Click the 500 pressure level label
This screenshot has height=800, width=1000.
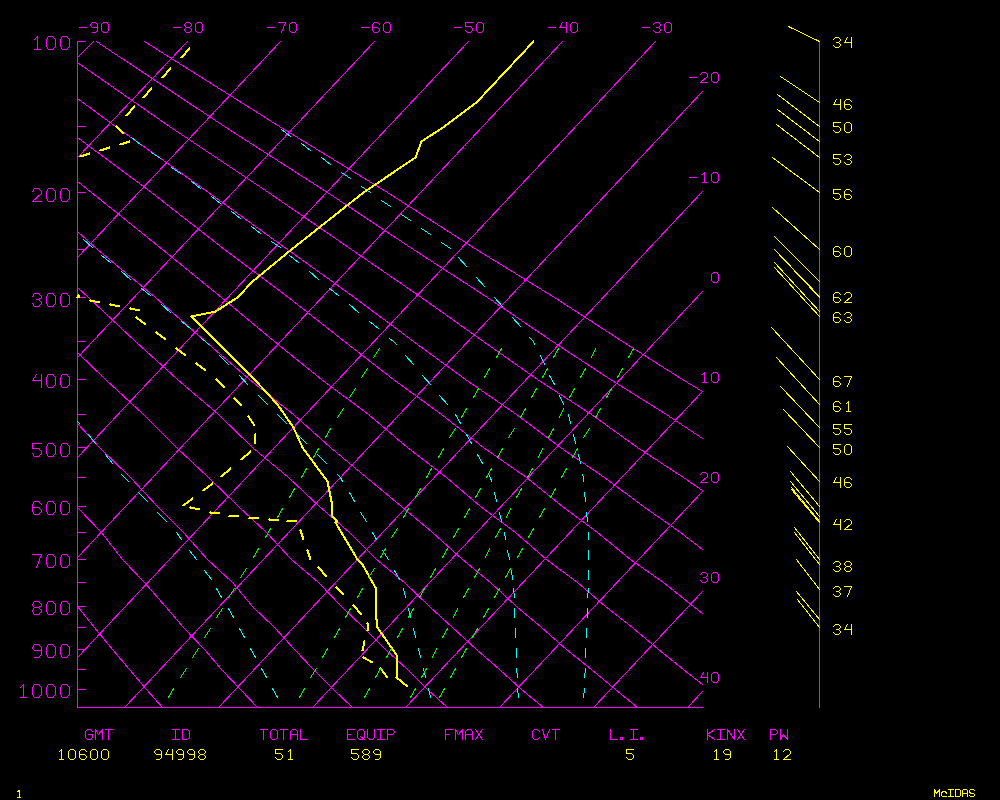[x=50, y=450]
